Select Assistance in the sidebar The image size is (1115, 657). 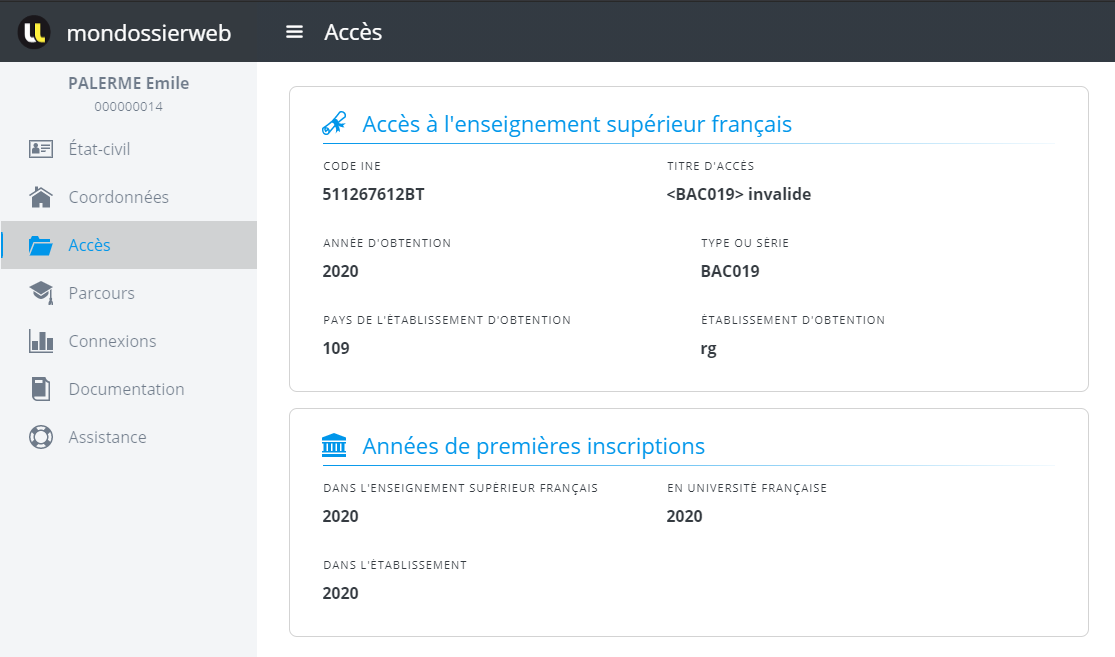pyautogui.click(x=107, y=437)
